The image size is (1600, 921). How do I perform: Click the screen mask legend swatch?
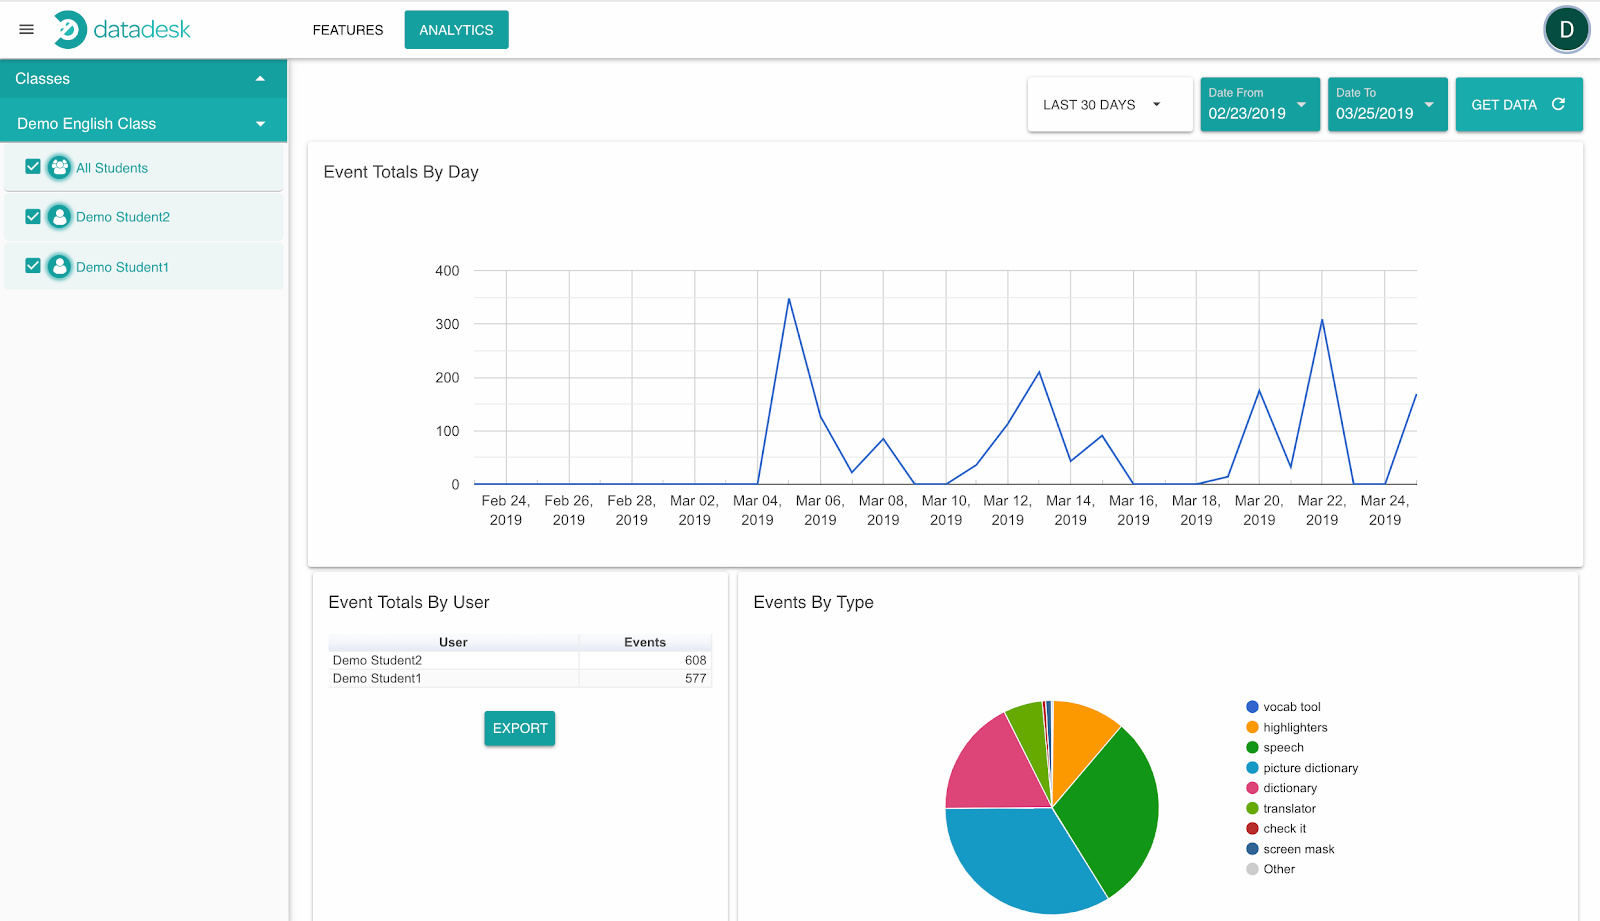tap(1252, 849)
